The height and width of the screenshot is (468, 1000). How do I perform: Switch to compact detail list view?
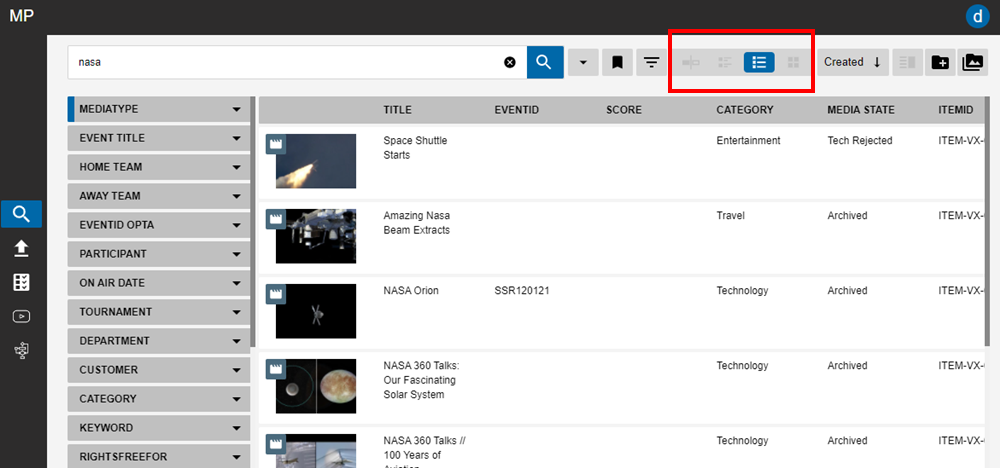point(725,62)
